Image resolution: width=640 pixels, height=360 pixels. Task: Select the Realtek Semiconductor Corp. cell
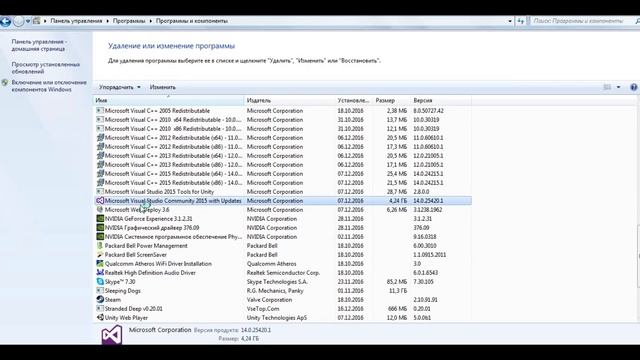pos(283,273)
